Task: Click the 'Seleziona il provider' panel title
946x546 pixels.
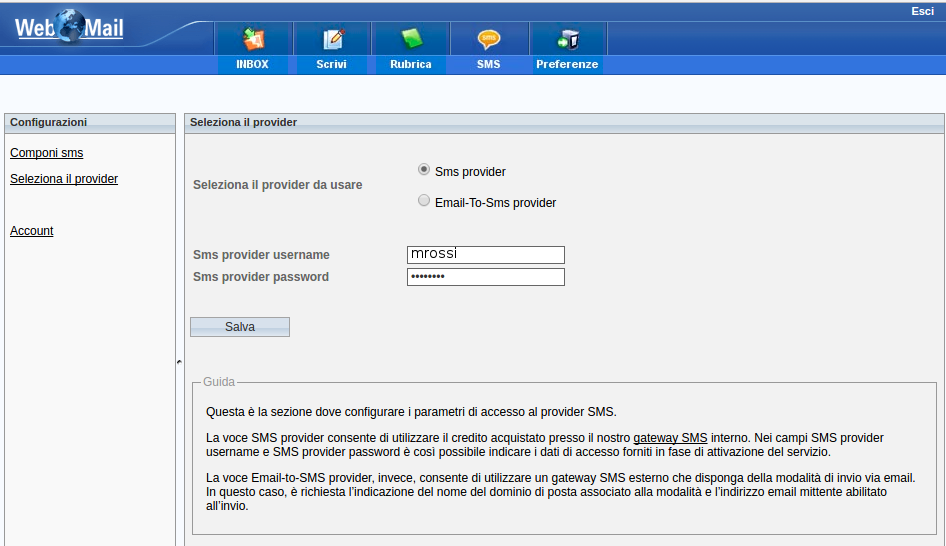Action: pos(243,122)
